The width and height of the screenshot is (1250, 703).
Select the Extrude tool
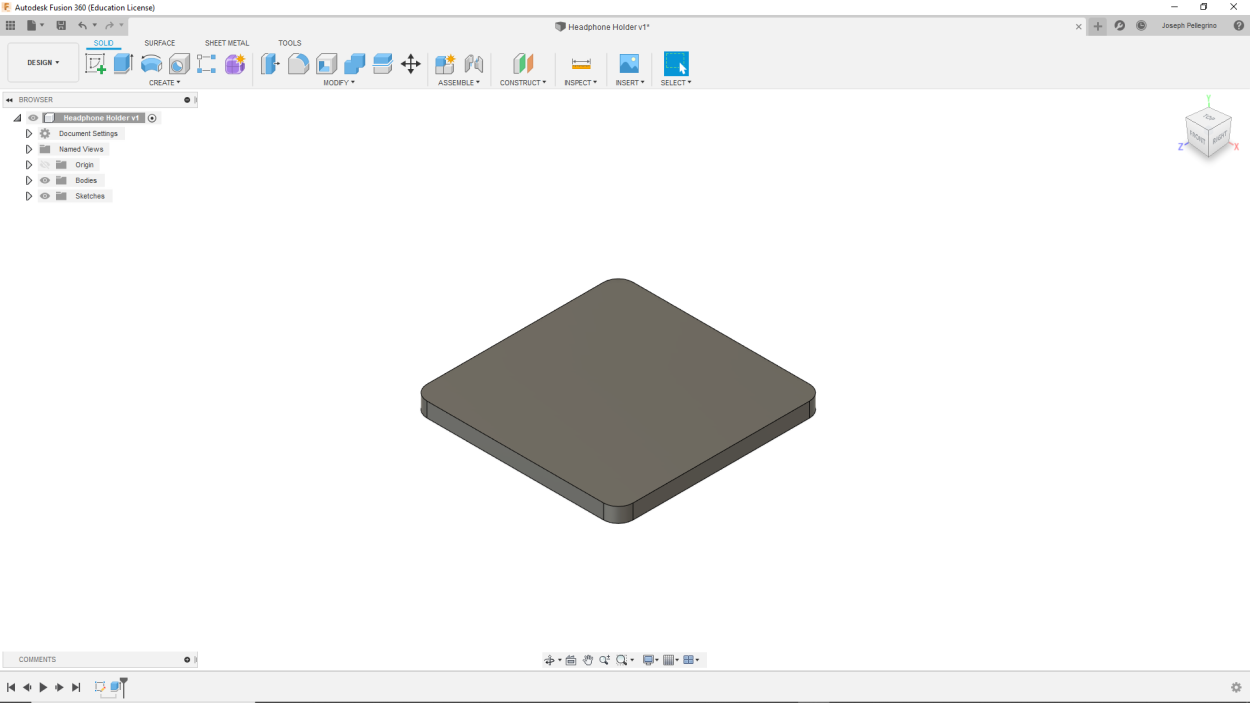point(122,62)
